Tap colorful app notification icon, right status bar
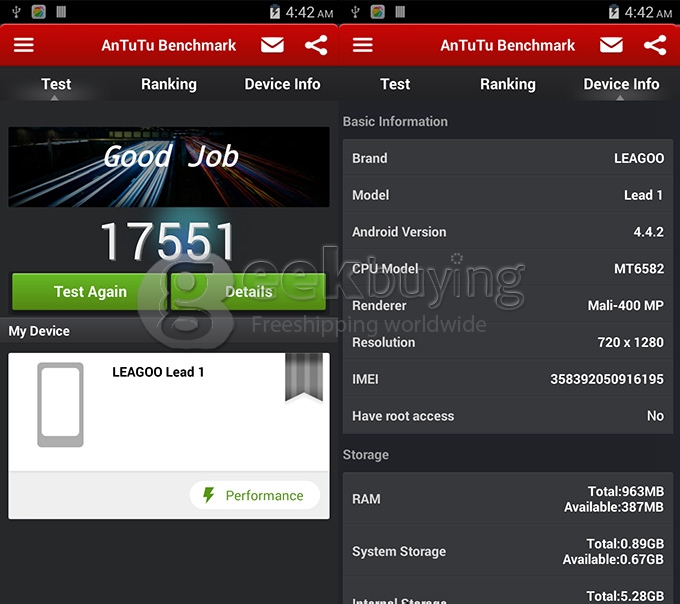Viewport: 680px width, 604px height. 378,12
